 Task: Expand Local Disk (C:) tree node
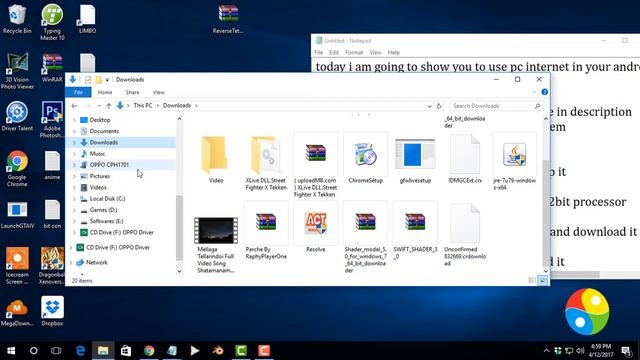pyautogui.click(x=74, y=199)
